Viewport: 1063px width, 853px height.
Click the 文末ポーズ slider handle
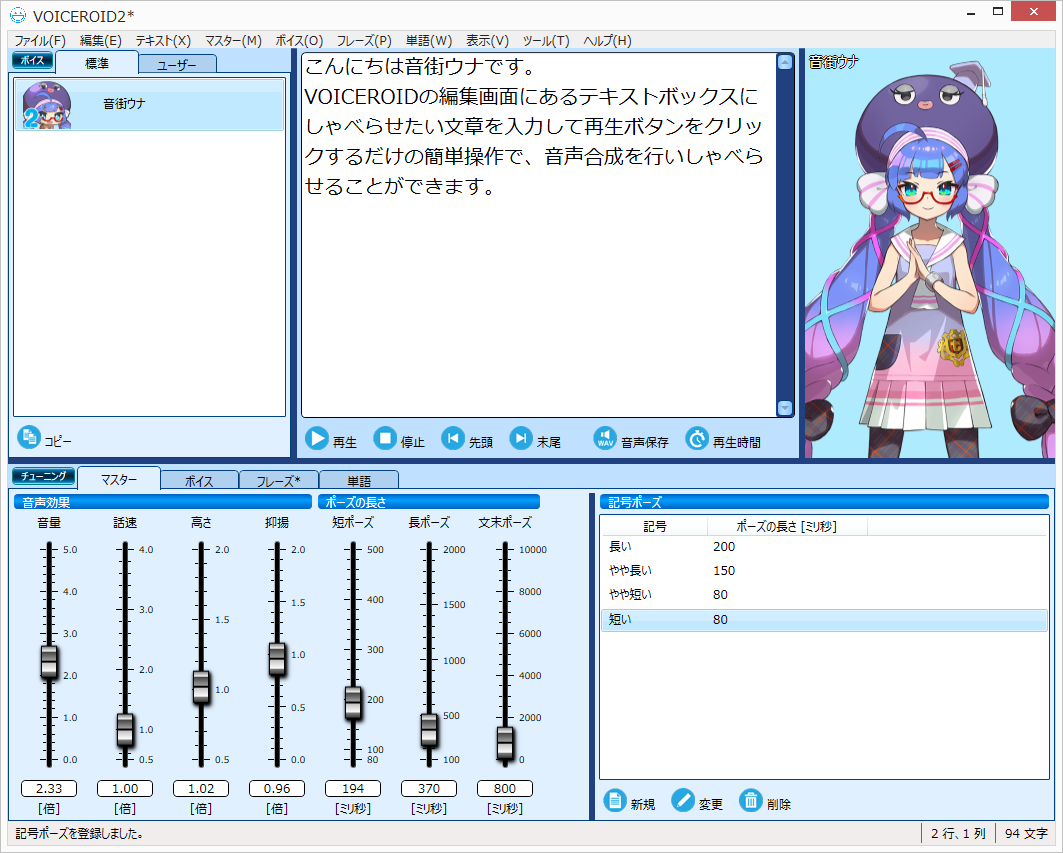pos(505,743)
